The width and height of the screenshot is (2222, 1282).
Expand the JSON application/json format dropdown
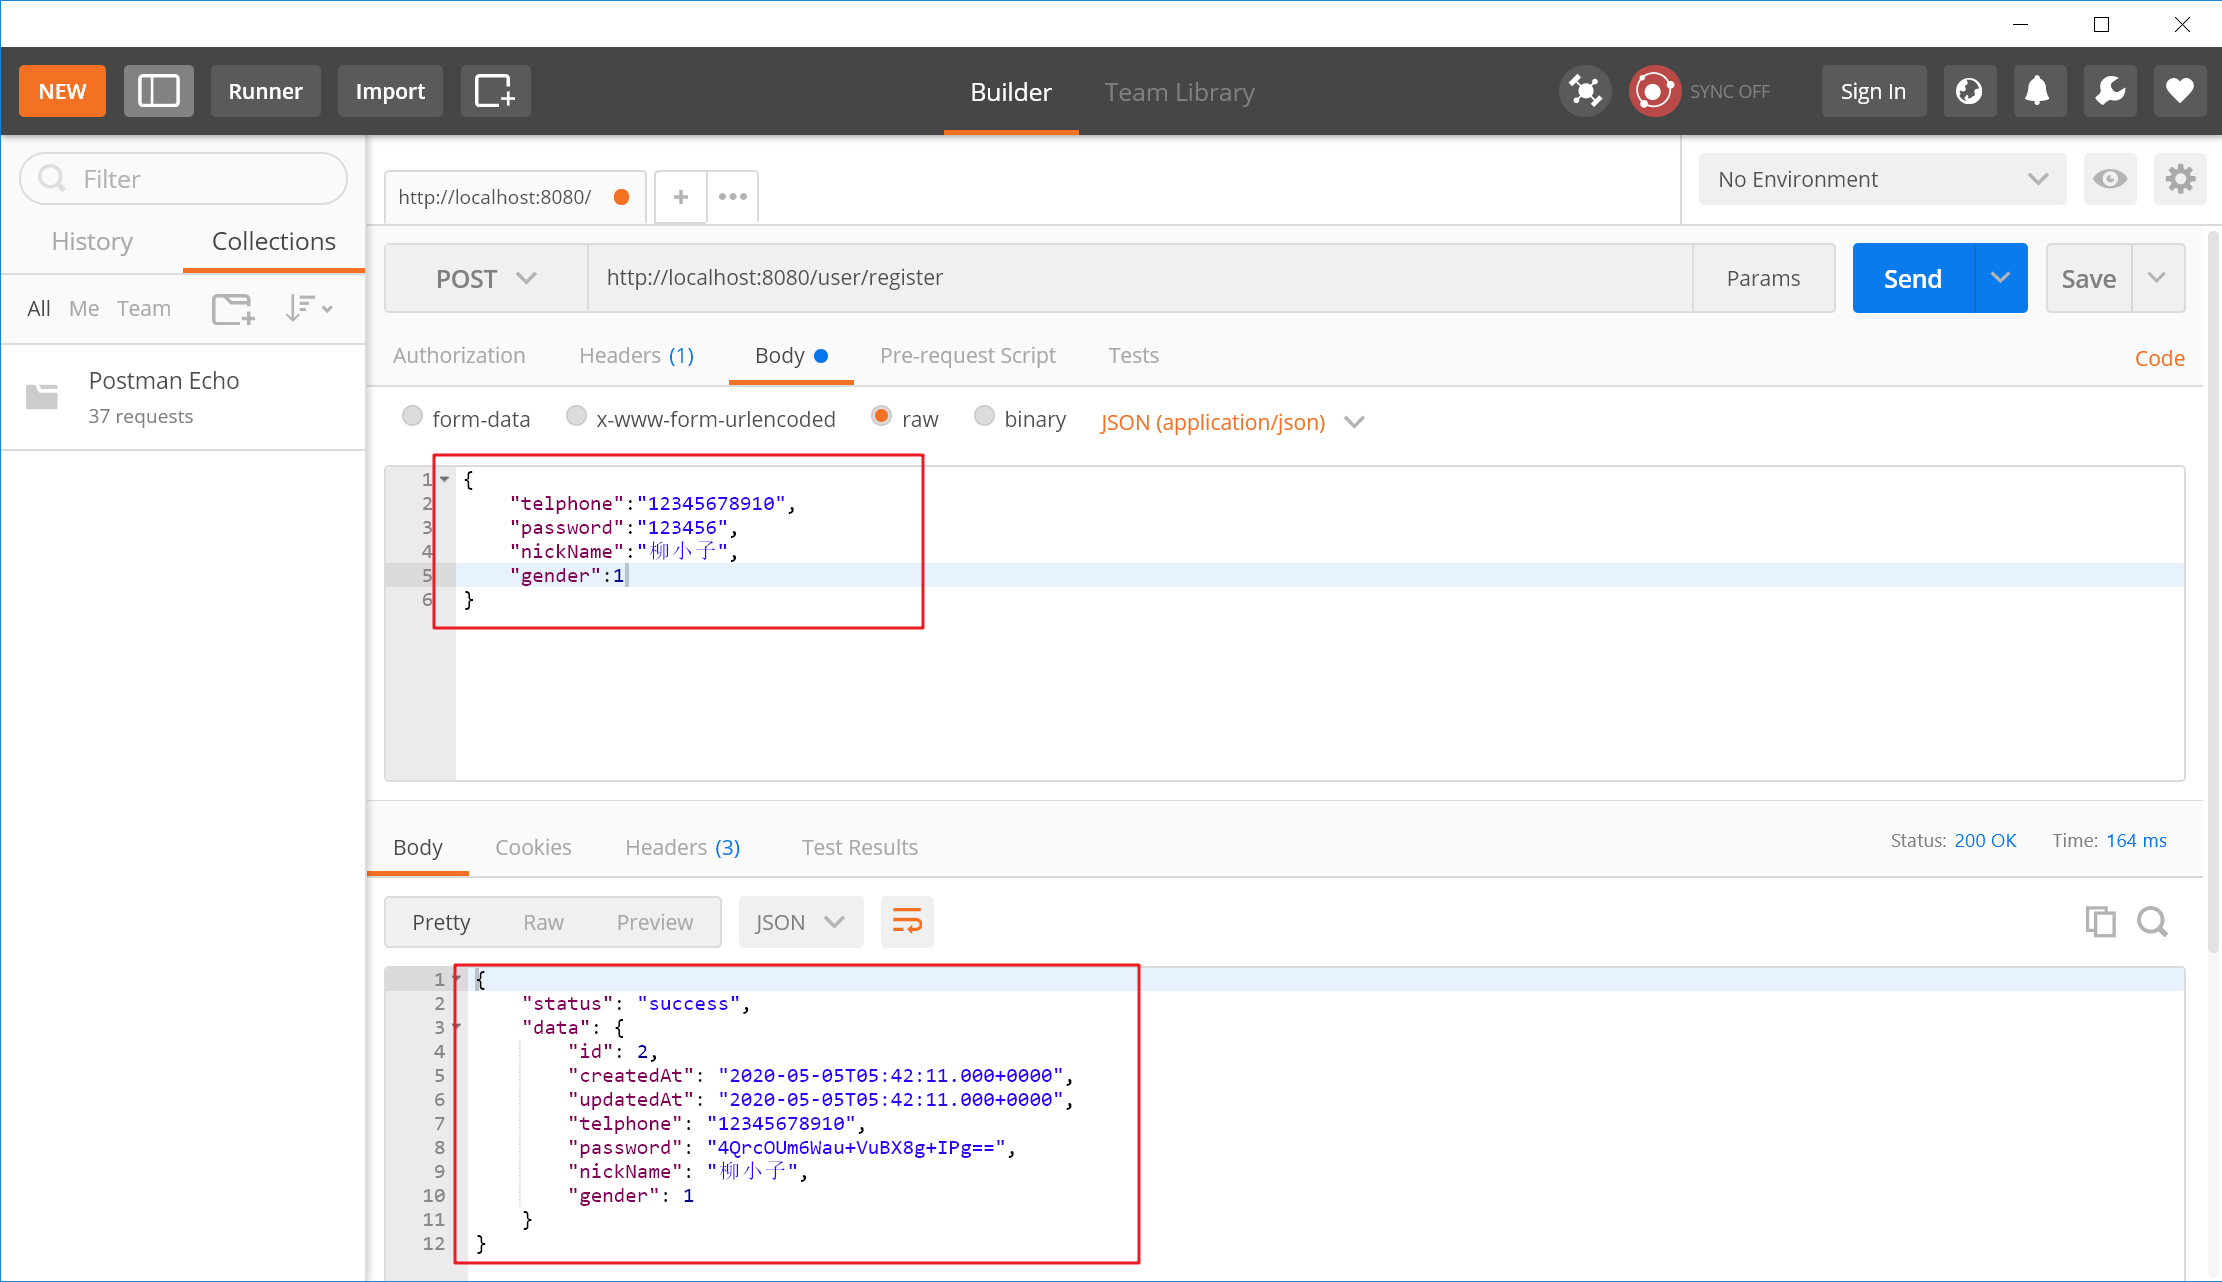click(x=1352, y=423)
